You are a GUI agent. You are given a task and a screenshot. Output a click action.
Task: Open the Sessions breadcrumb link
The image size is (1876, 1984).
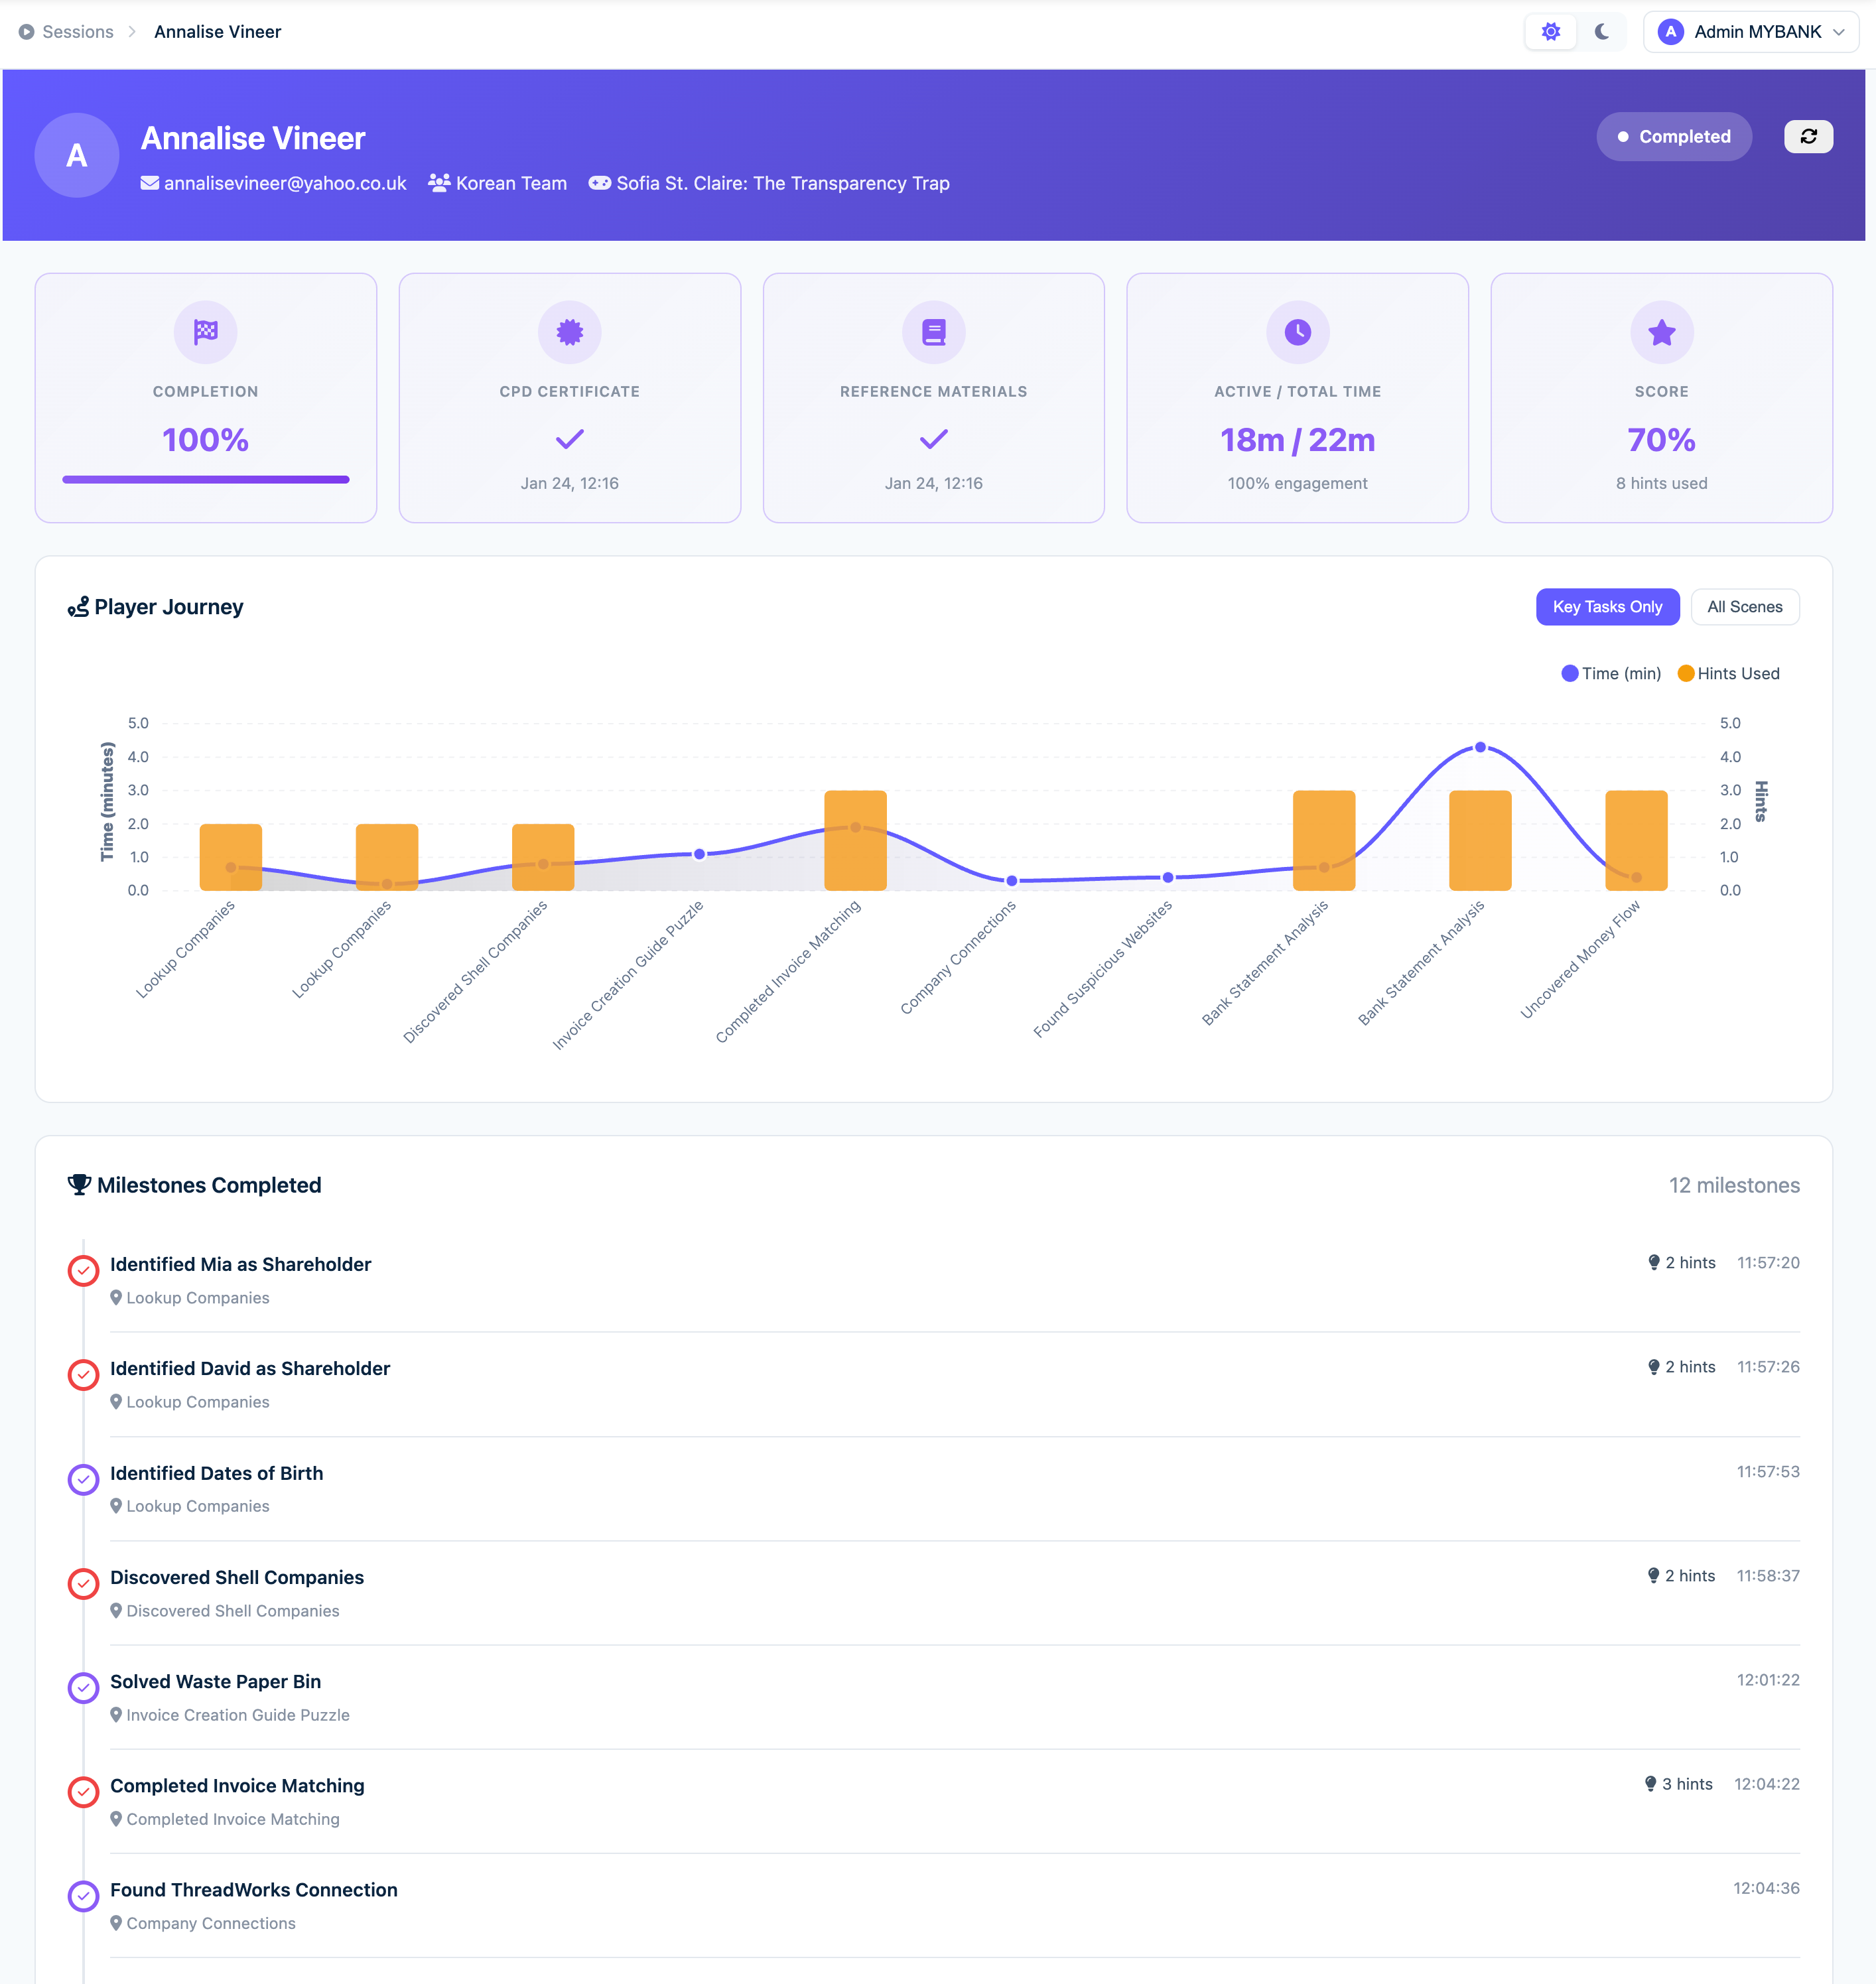pyautogui.click(x=78, y=32)
